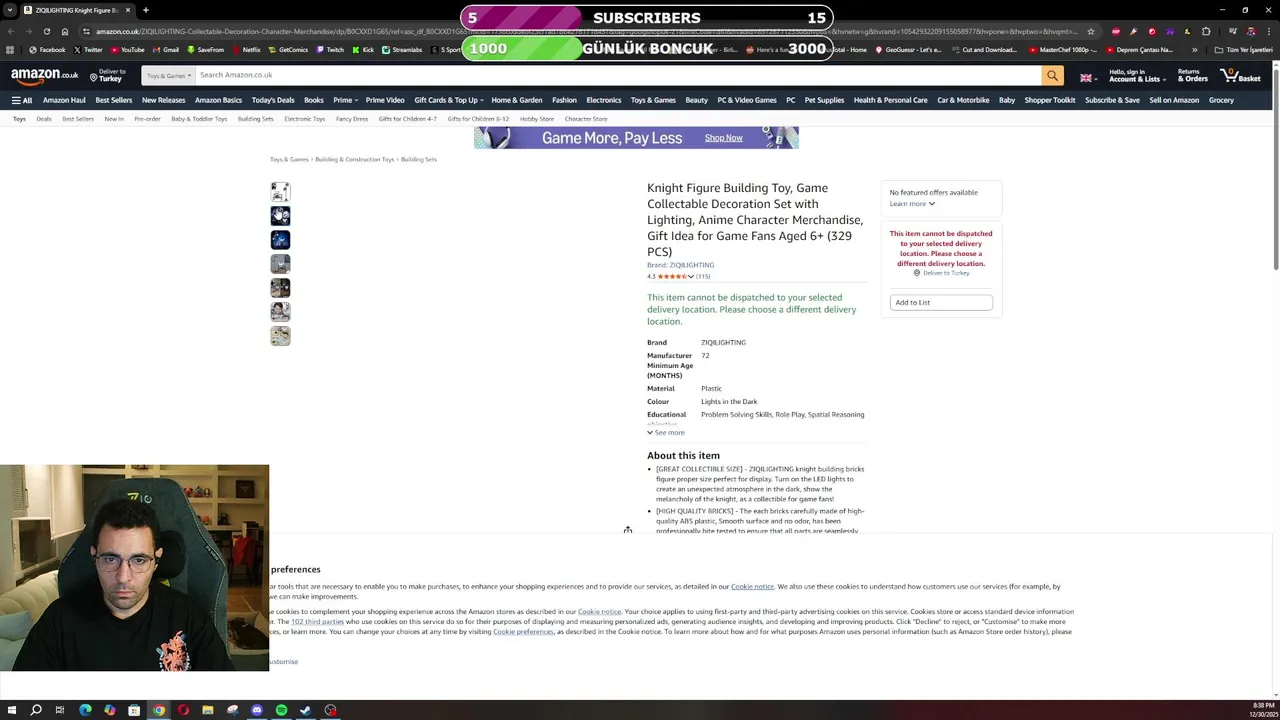1280x720 pixels.
Task: Open the Basket cart icon
Action: 1239,75
